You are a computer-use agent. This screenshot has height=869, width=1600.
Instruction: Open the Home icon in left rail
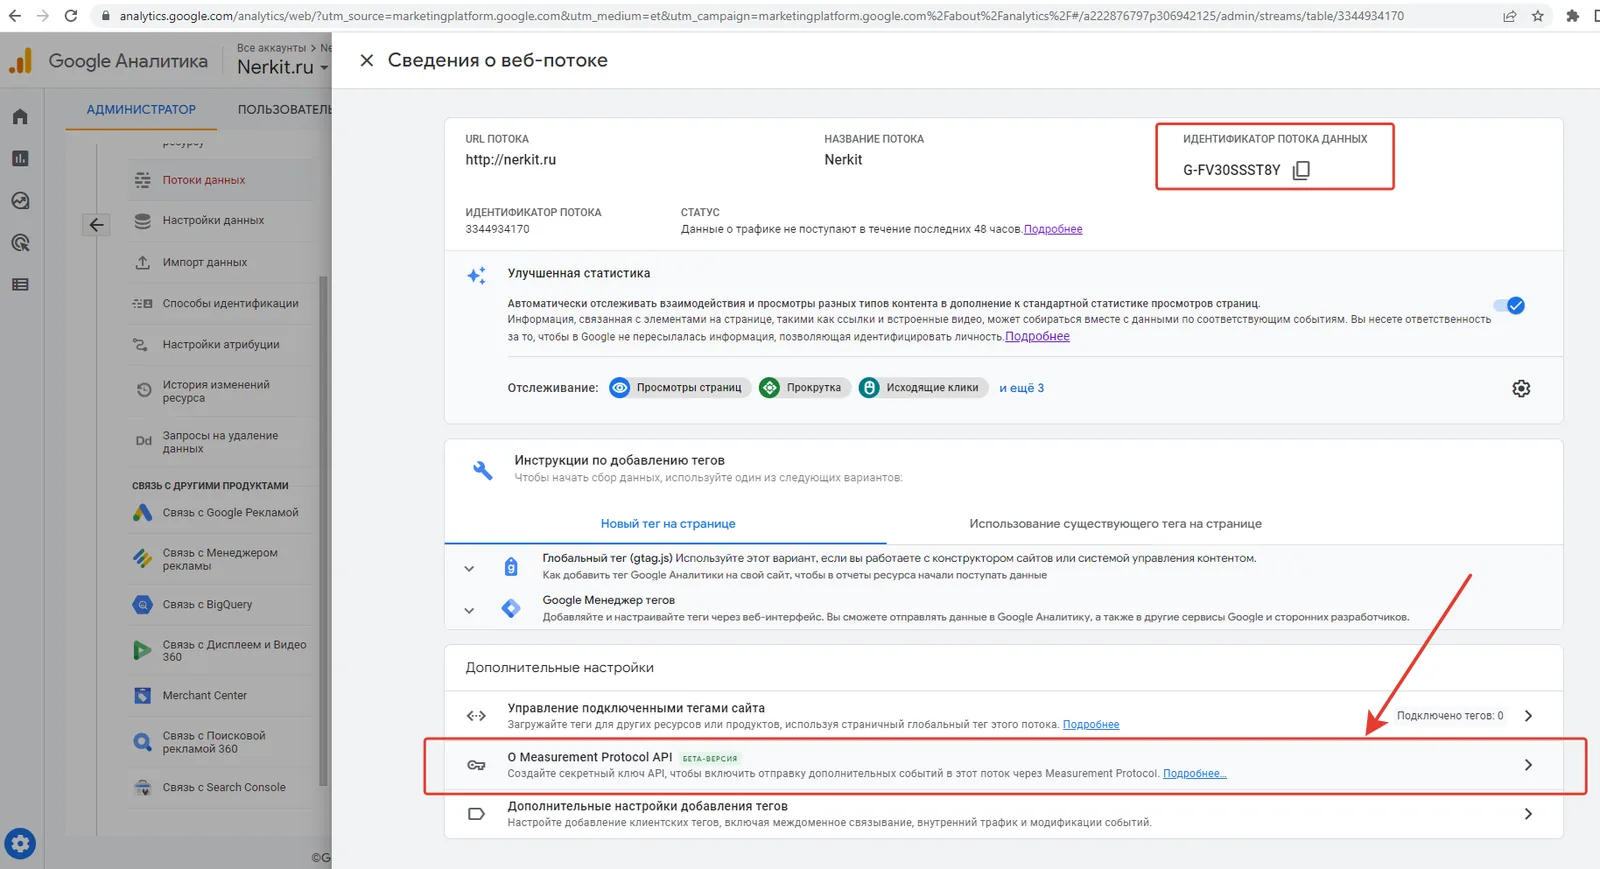(x=20, y=117)
